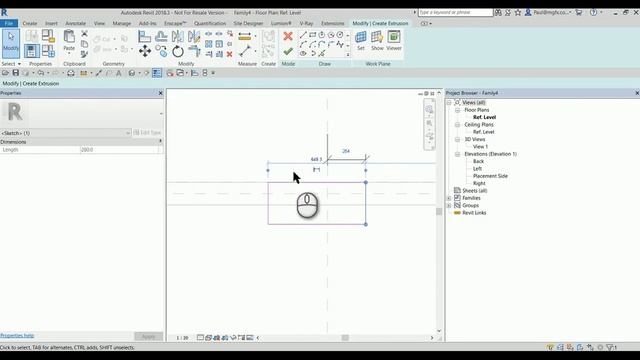Image resolution: width=640 pixels, height=360 pixels.
Task: Select Mirror - Draw Axis tool
Action: coord(194,37)
